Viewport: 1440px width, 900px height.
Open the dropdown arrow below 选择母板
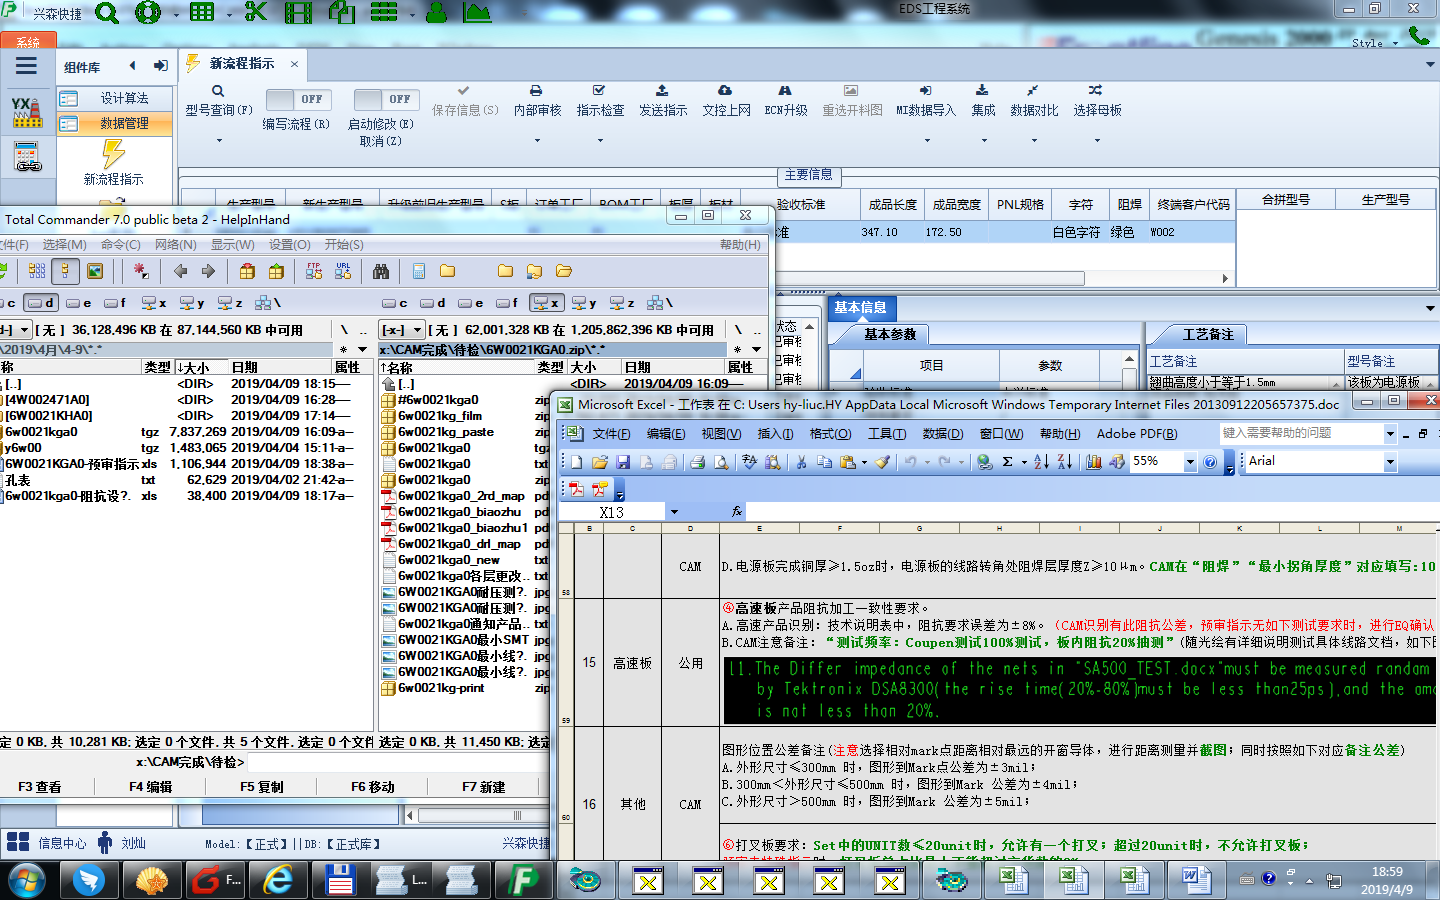coord(1097,141)
